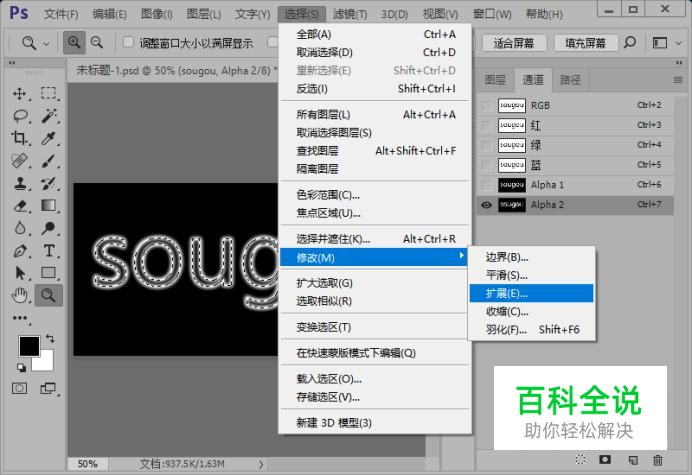692x475 pixels.
Task: Switch to the 路径 panel tab
Action: (x=570, y=80)
